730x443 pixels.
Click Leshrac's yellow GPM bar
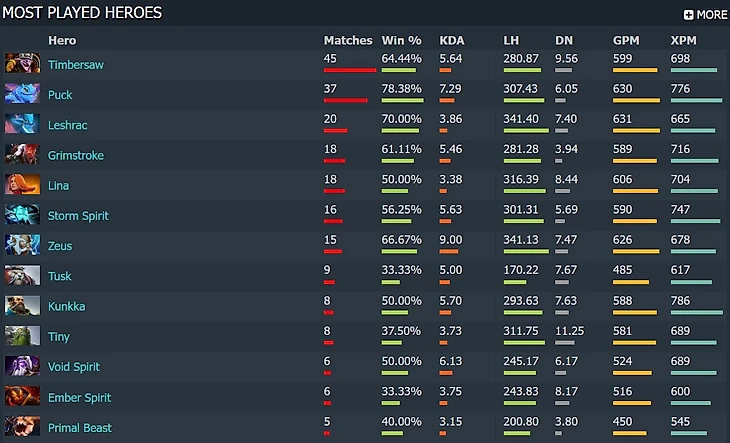tap(636, 131)
